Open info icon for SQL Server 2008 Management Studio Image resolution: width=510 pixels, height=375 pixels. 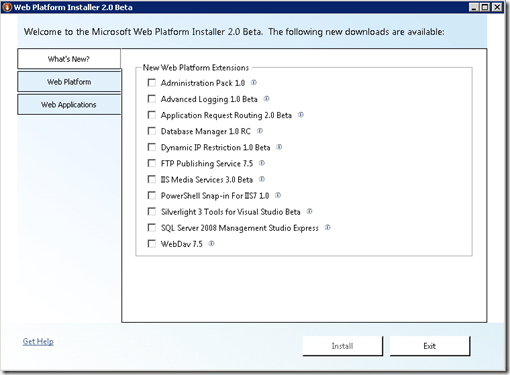pyautogui.click(x=328, y=228)
